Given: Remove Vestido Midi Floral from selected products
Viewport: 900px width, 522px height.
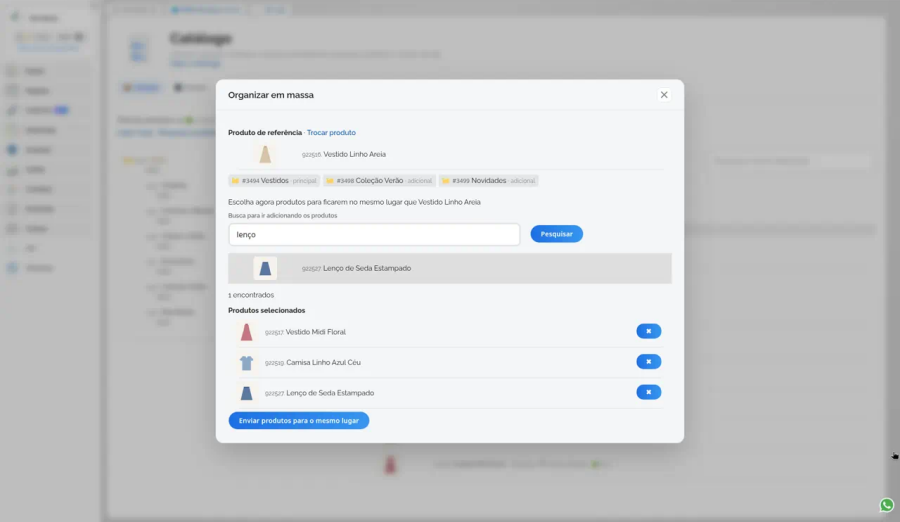Looking at the screenshot, I should pos(649,331).
